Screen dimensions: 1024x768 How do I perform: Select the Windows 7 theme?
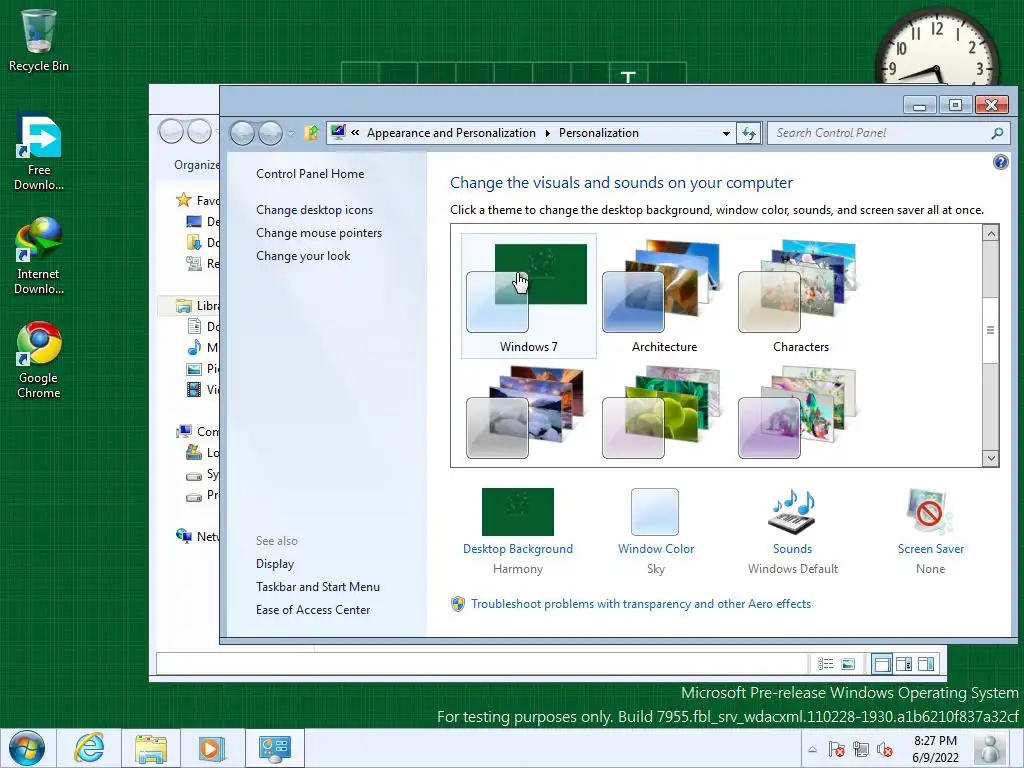click(528, 296)
